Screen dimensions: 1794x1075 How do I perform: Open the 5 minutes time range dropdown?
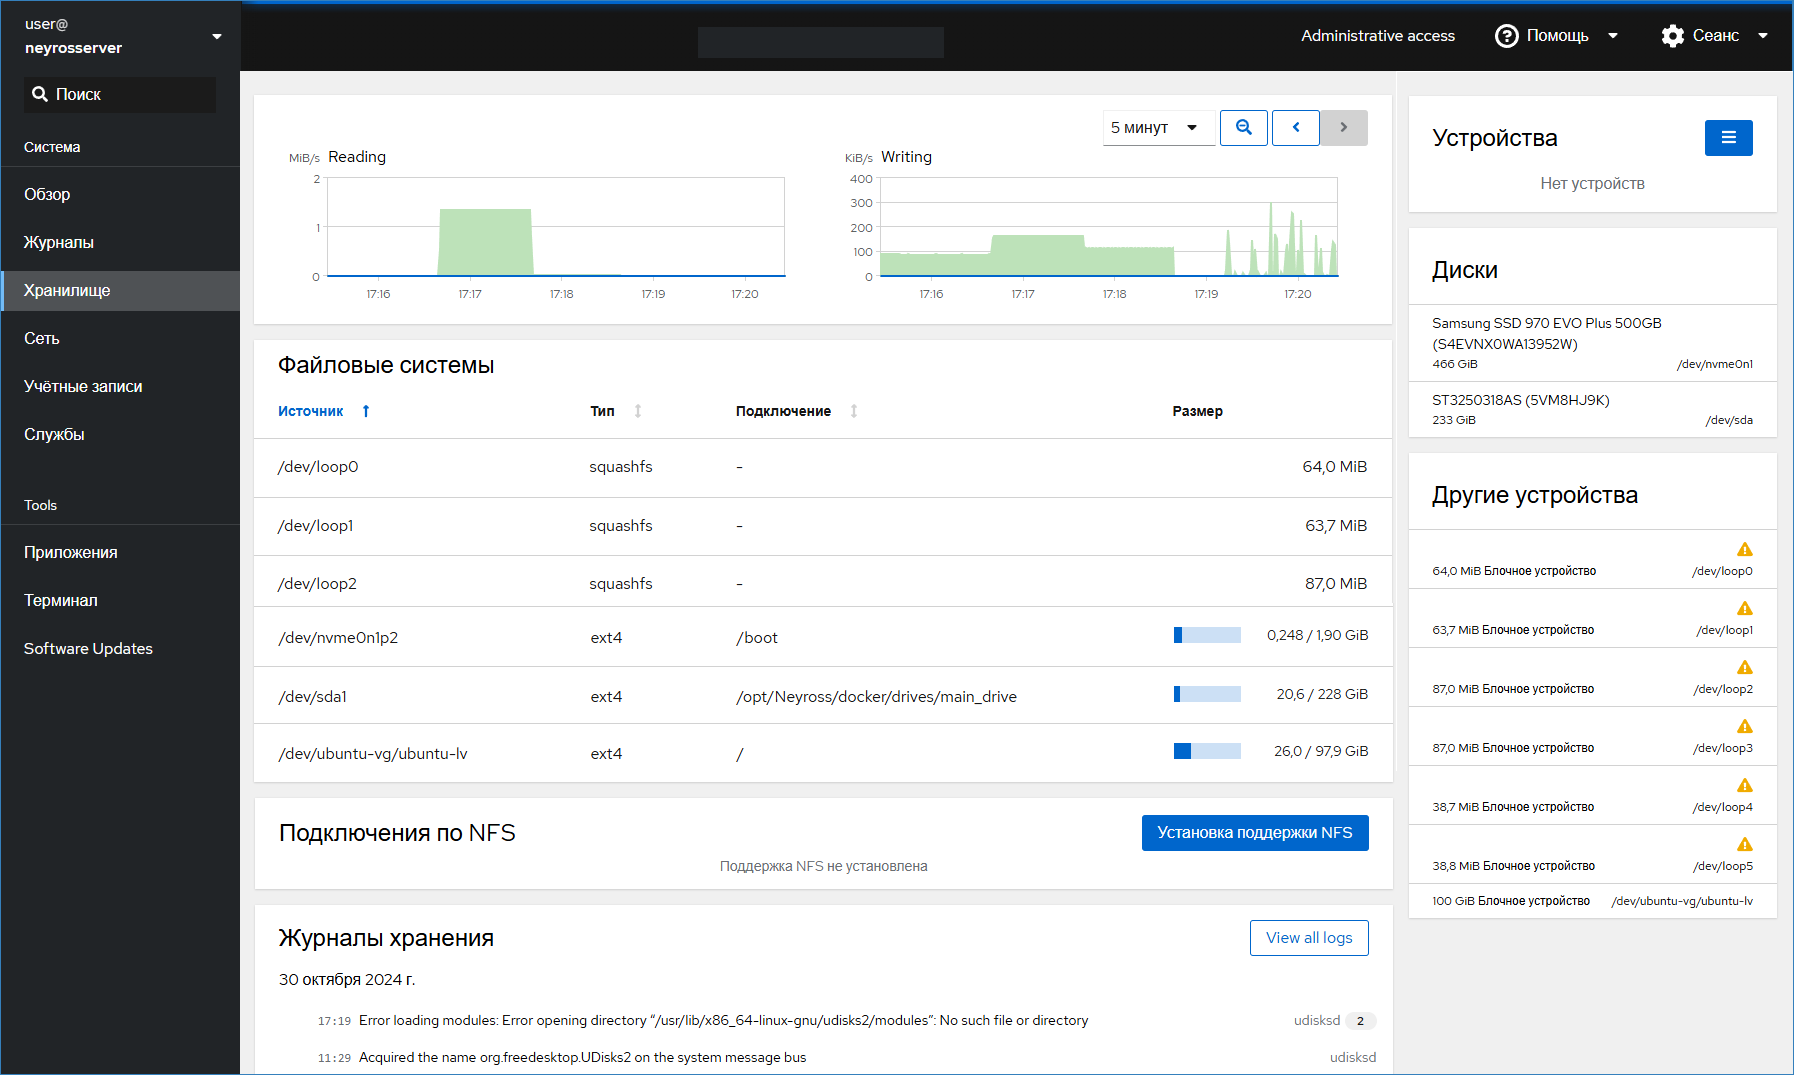(1158, 128)
